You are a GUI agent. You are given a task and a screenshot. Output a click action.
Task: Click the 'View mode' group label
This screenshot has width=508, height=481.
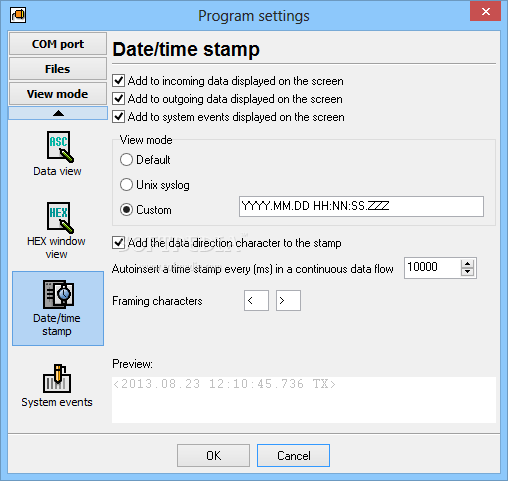point(146,140)
